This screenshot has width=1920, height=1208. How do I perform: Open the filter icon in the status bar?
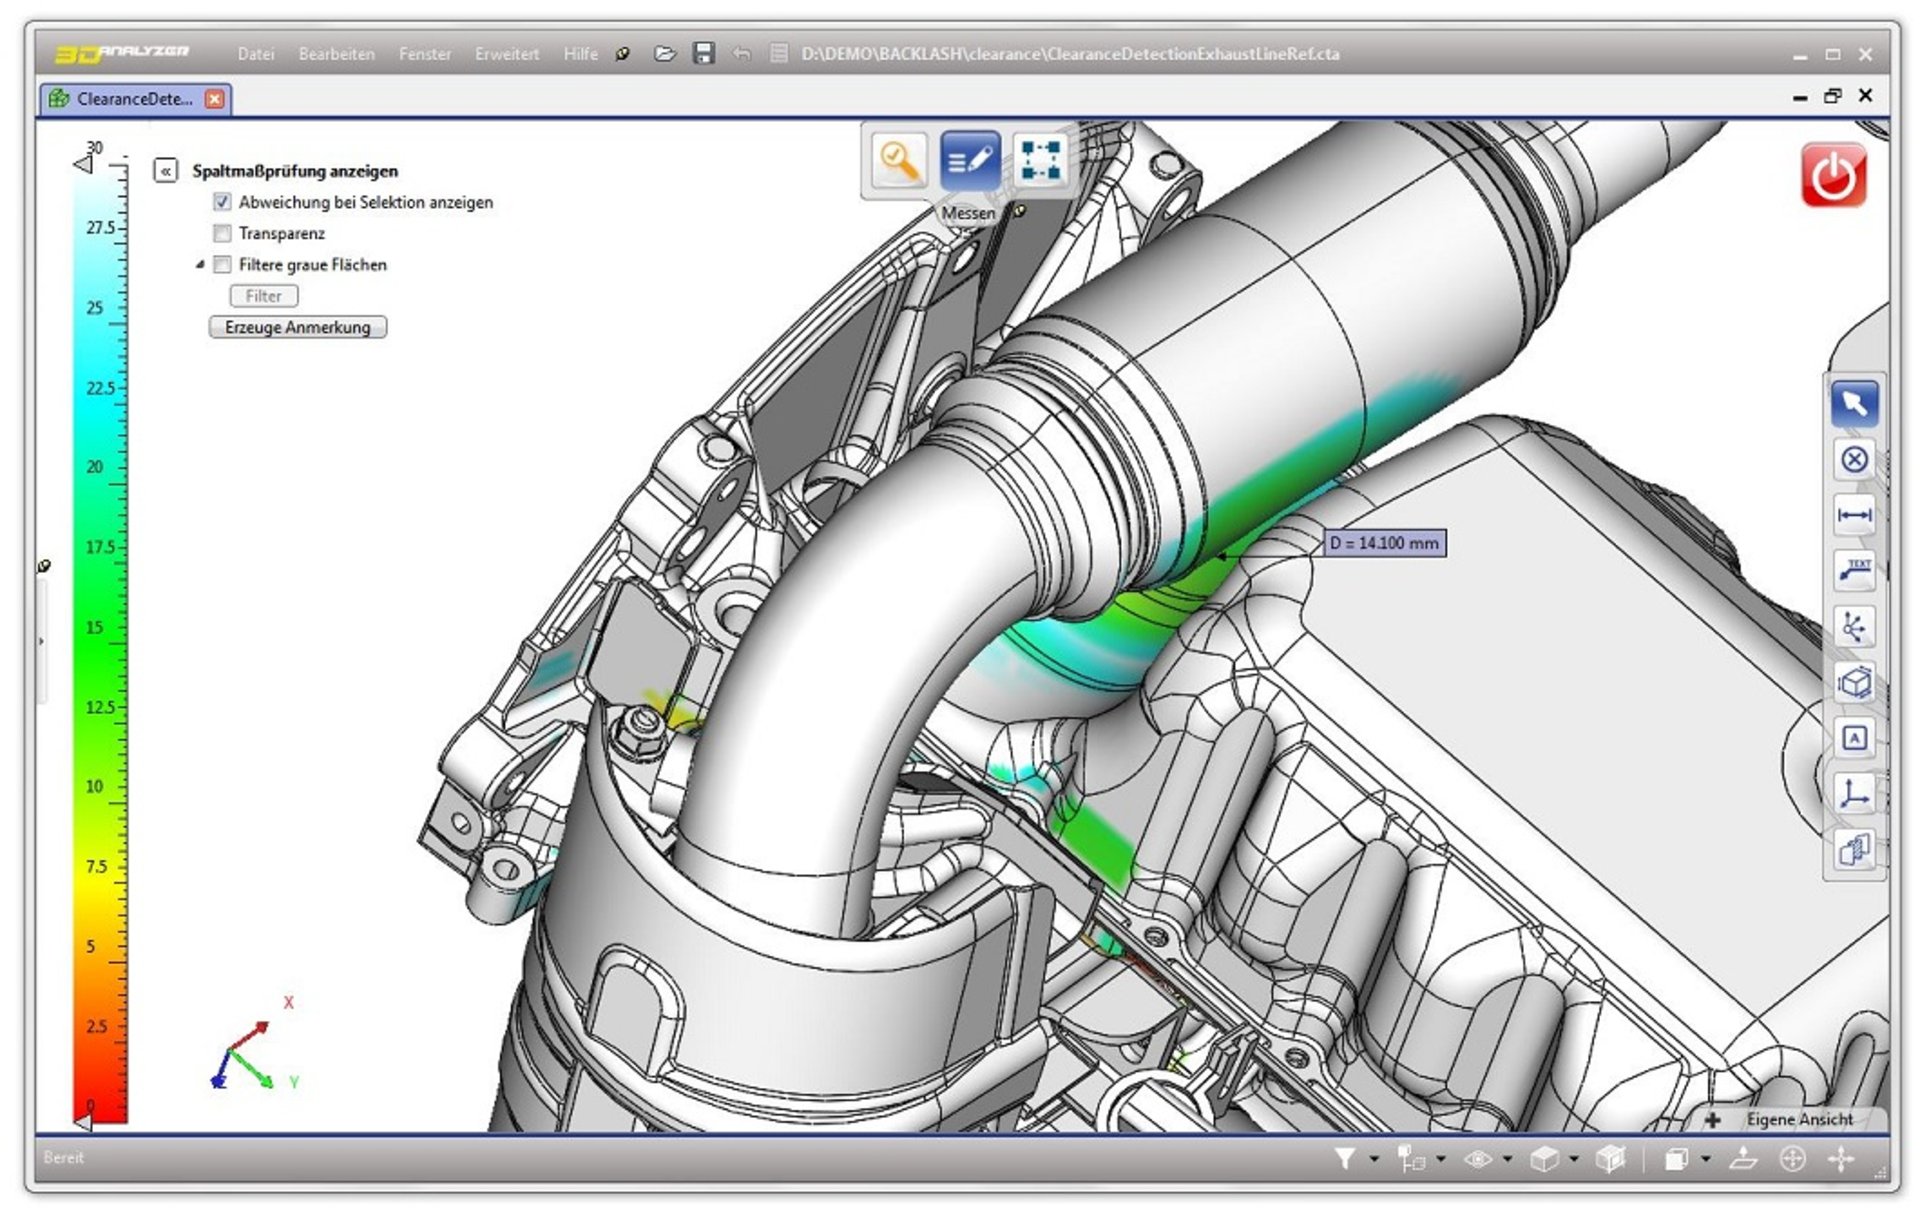(1344, 1158)
